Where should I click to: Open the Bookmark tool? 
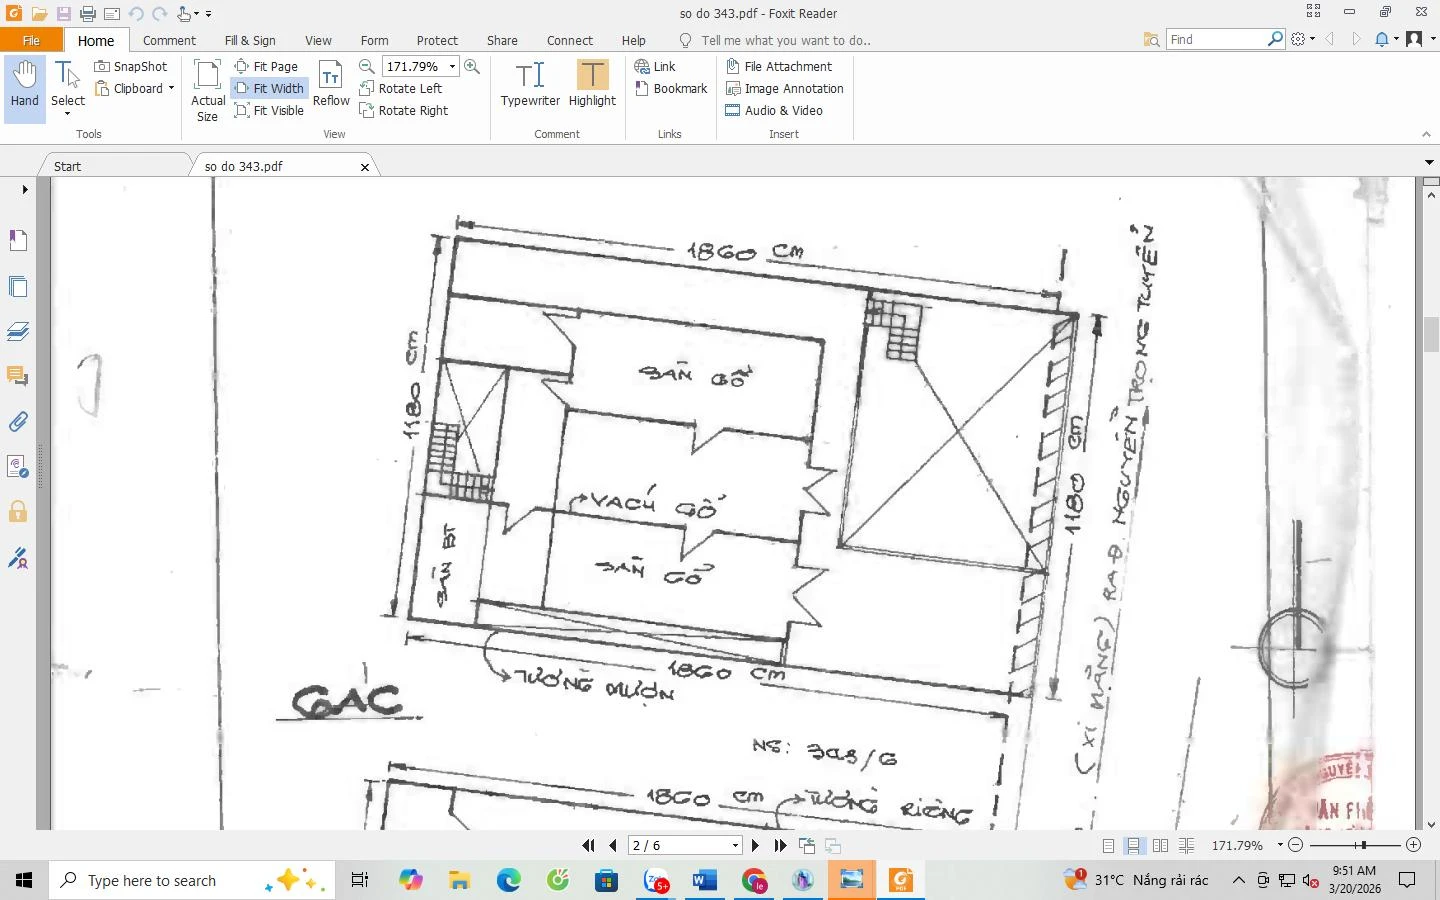click(670, 88)
